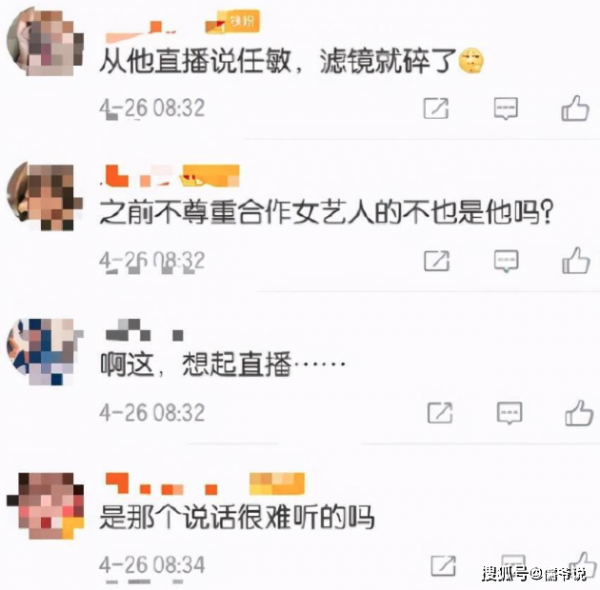Tap the 搜狐号 watermark link

click(534, 574)
